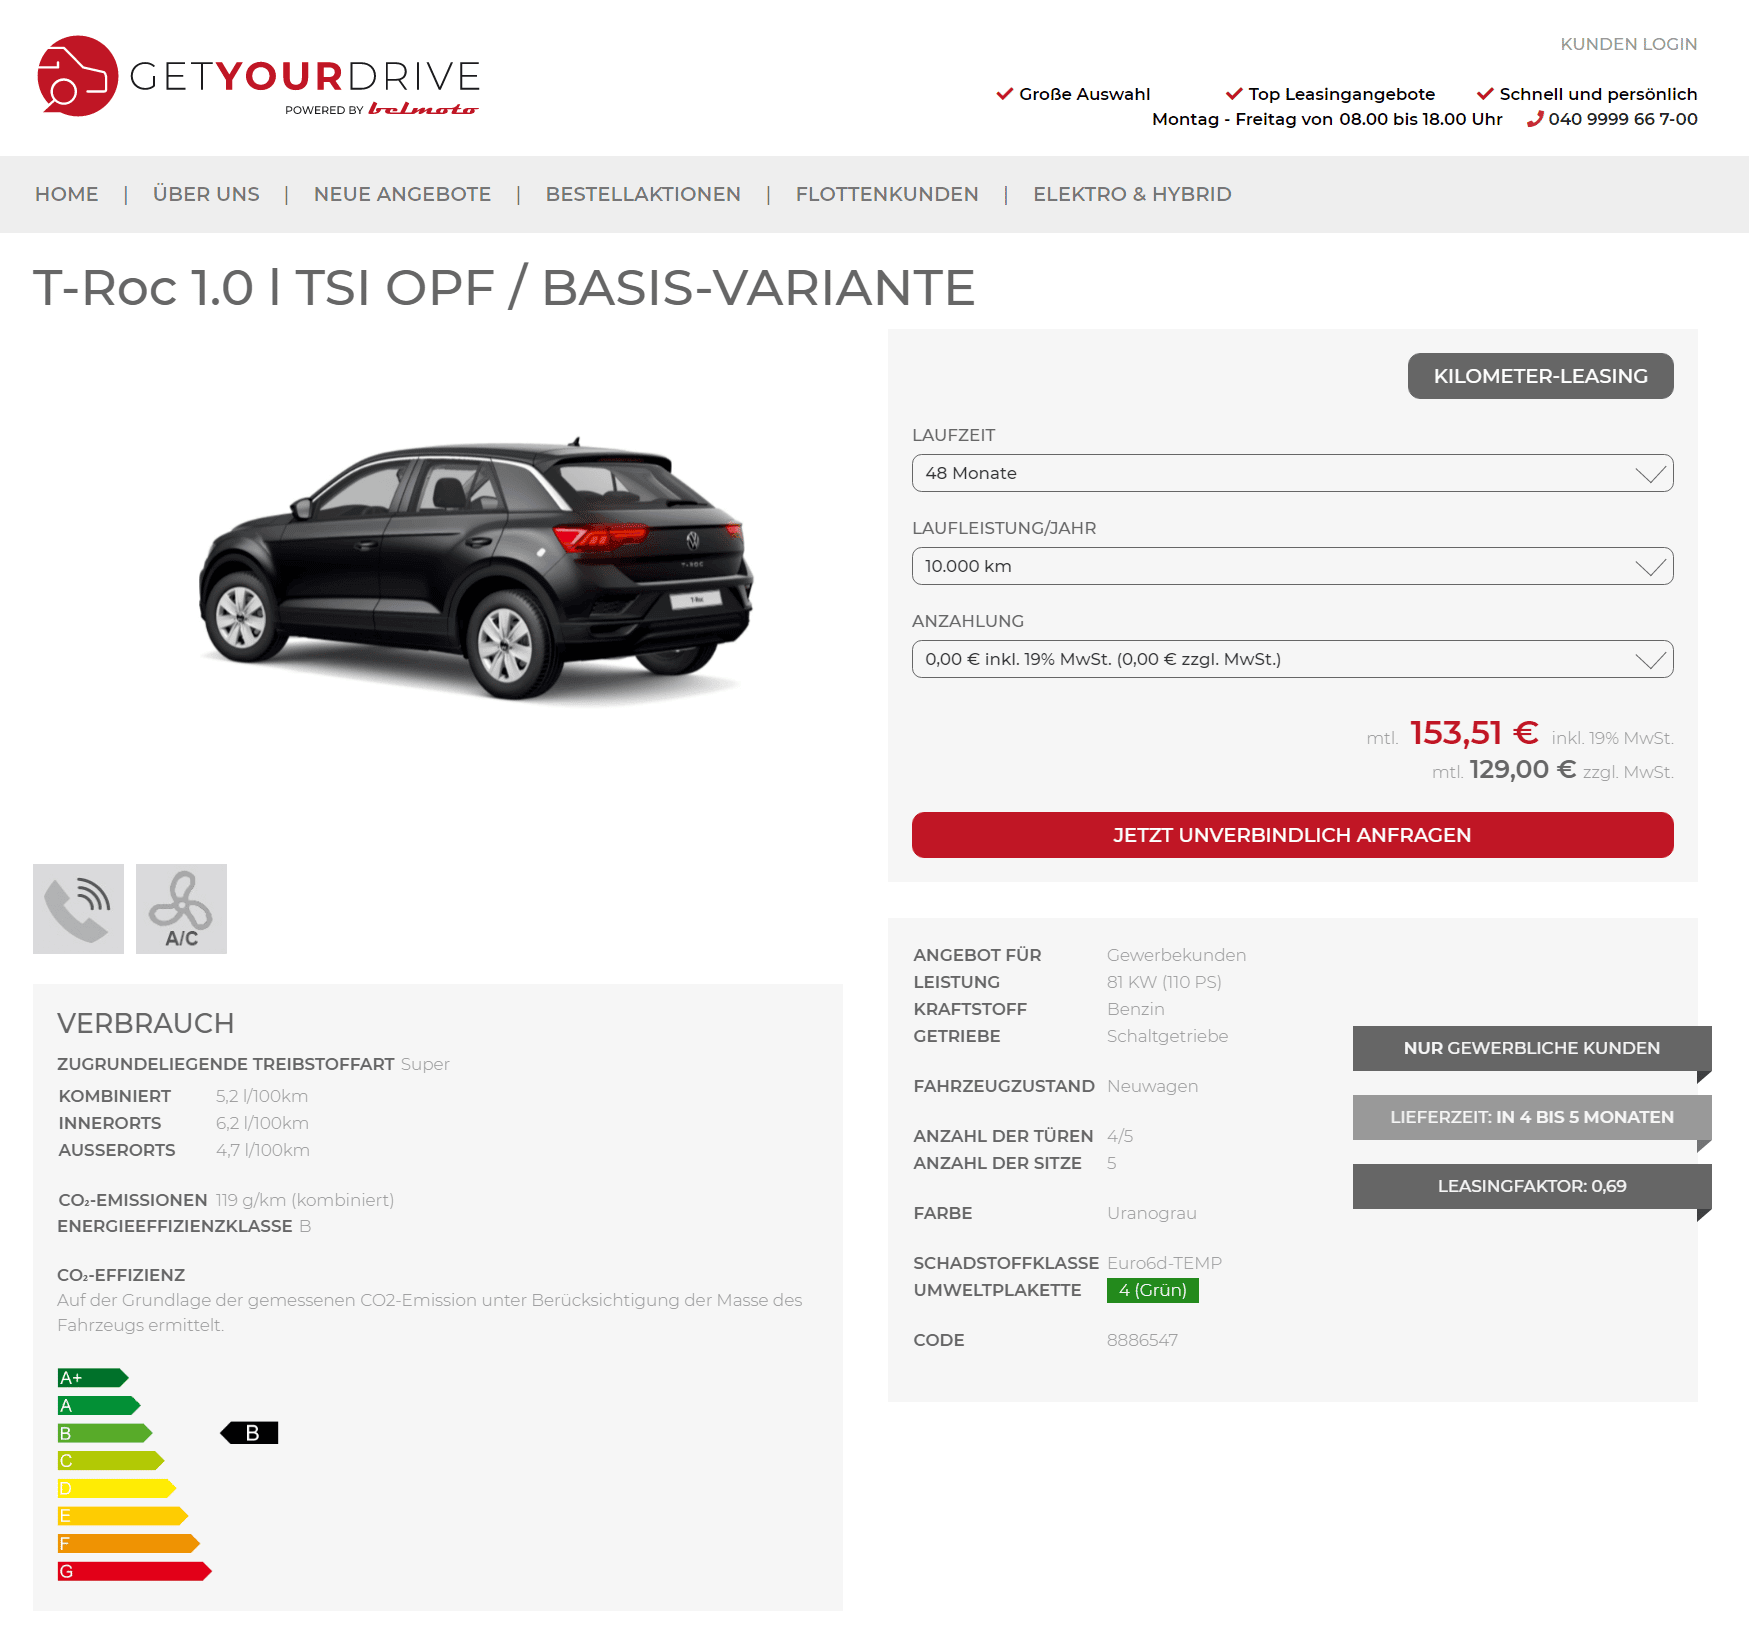
Task: Click the Schaltgetriebe value
Action: tap(1167, 1036)
